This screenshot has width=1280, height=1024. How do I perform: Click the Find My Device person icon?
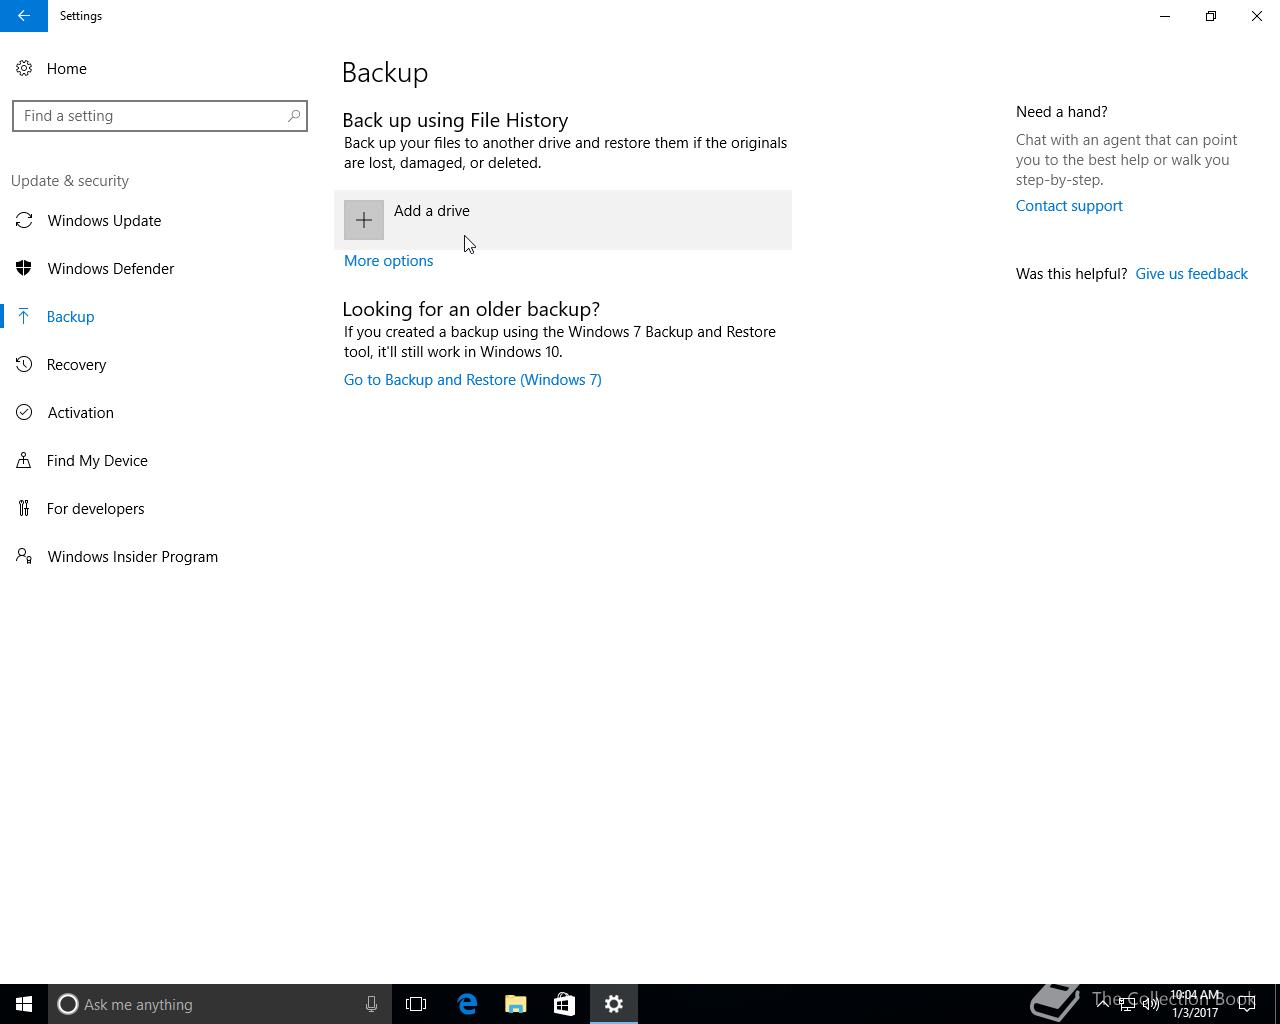(x=24, y=461)
